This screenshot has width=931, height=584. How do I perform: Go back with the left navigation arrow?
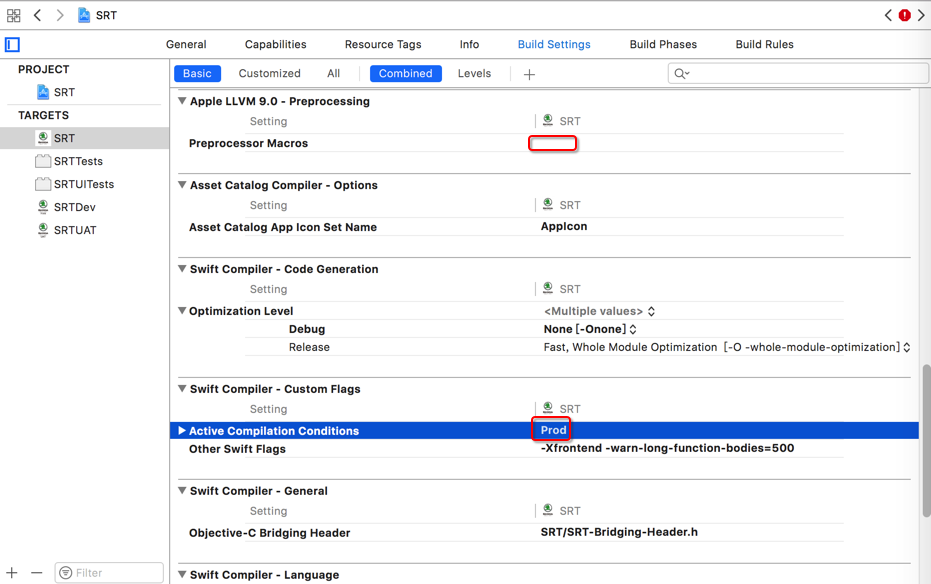[x=38, y=15]
